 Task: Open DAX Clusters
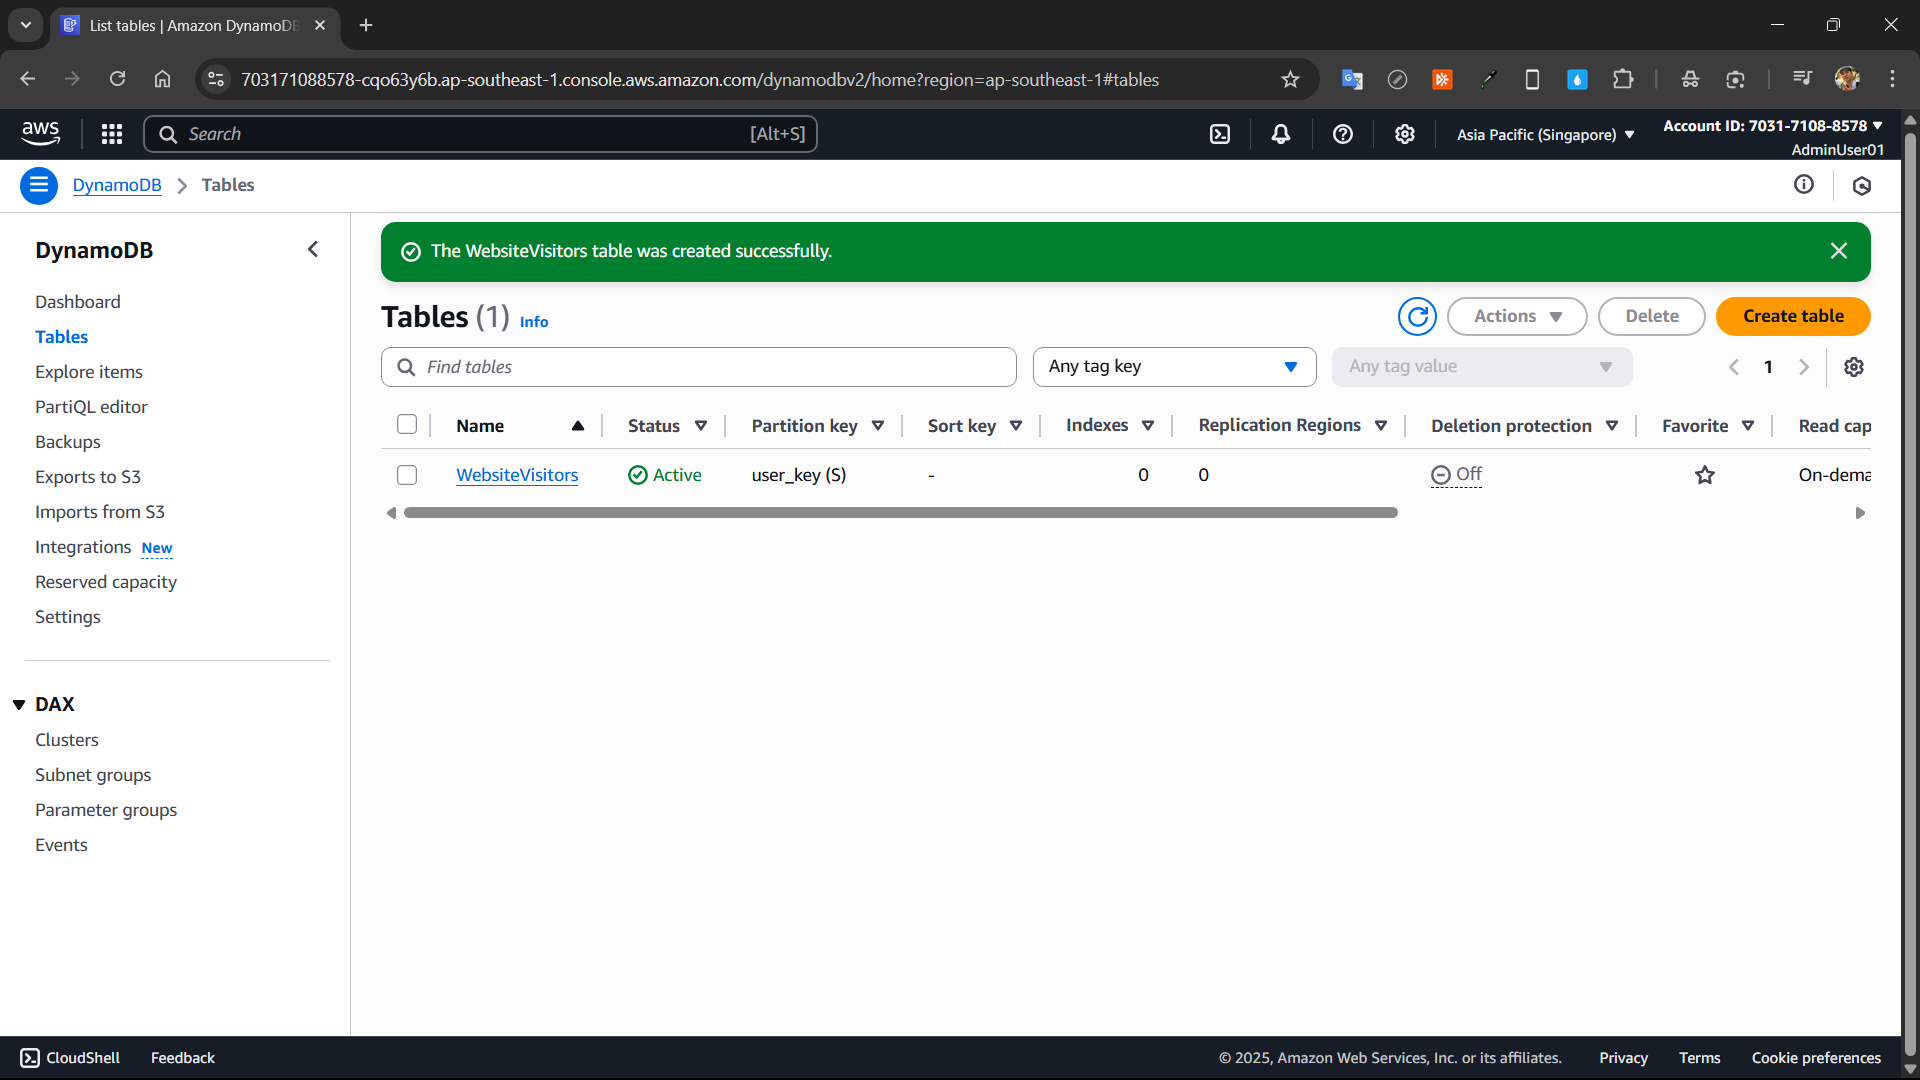(67, 740)
